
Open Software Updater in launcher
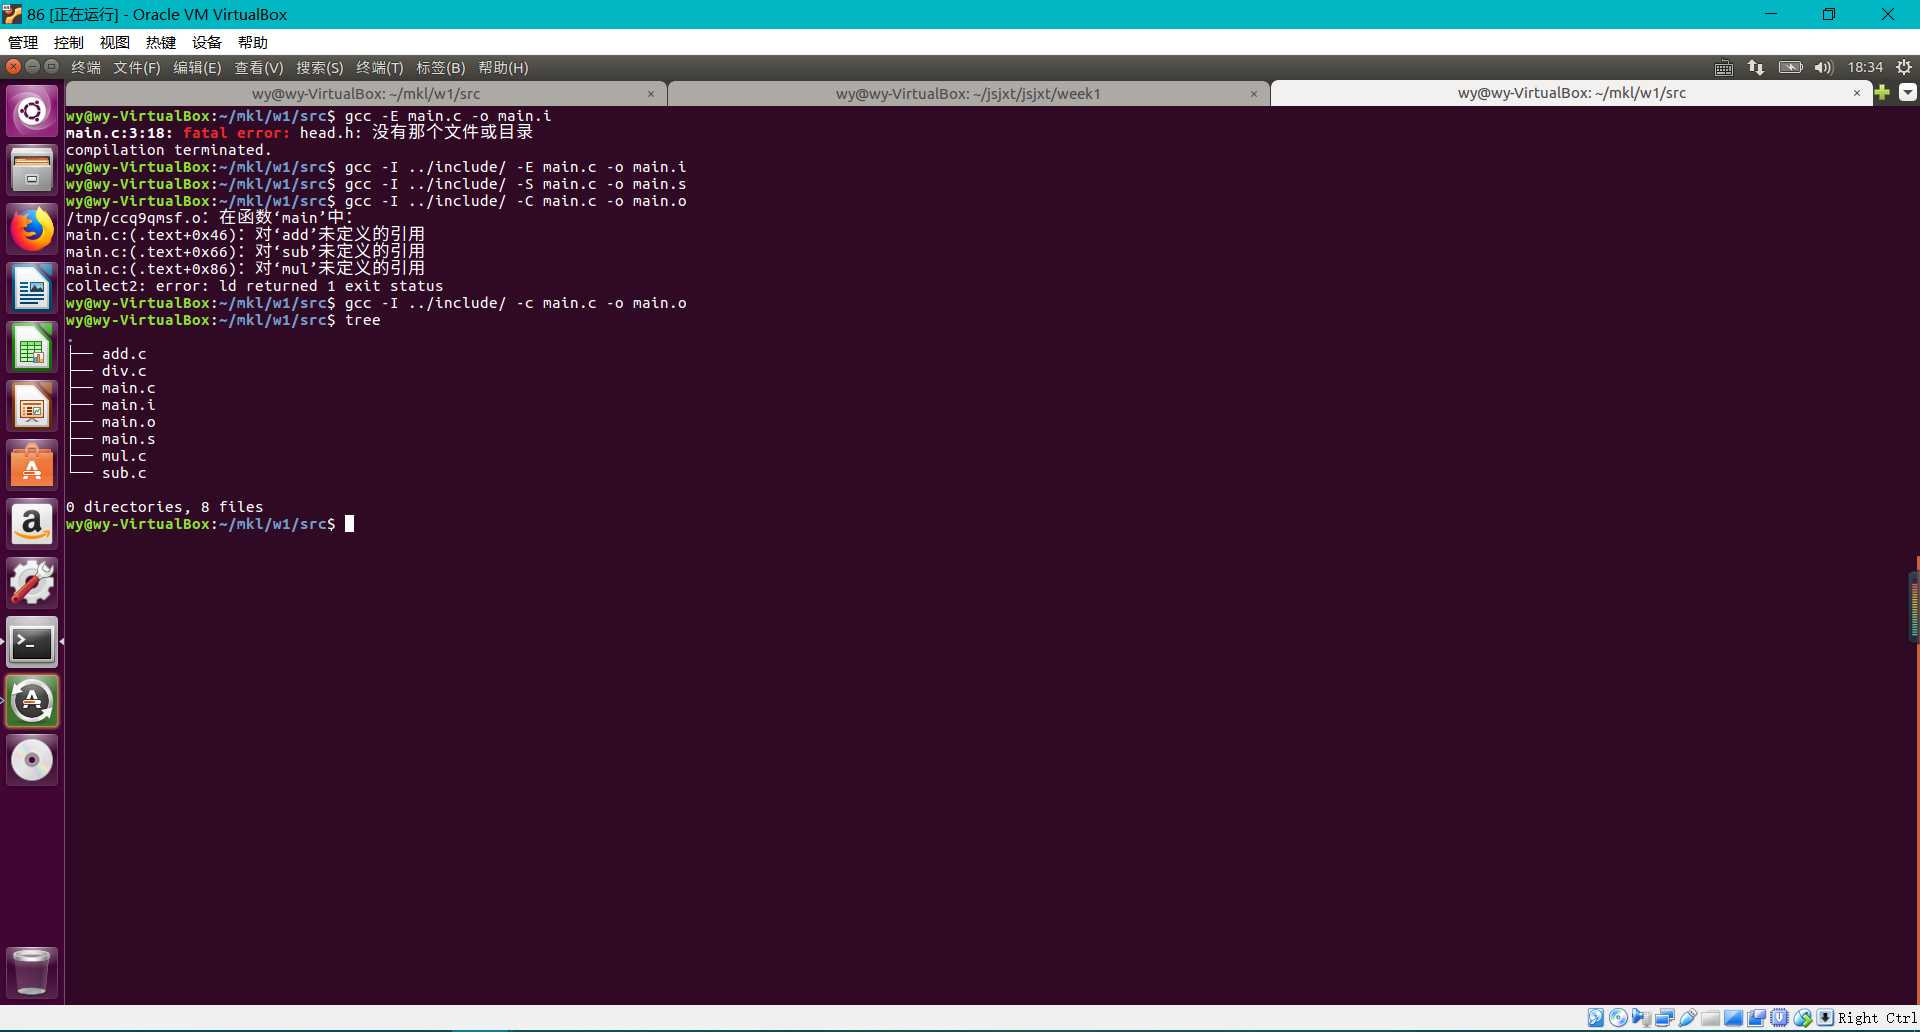click(x=32, y=701)
